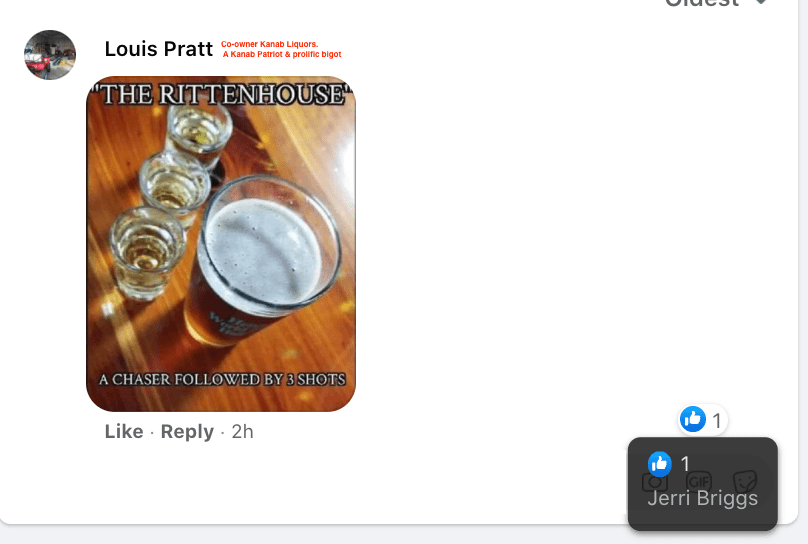Click the Louis Pratt commenter name

point(159,49)
